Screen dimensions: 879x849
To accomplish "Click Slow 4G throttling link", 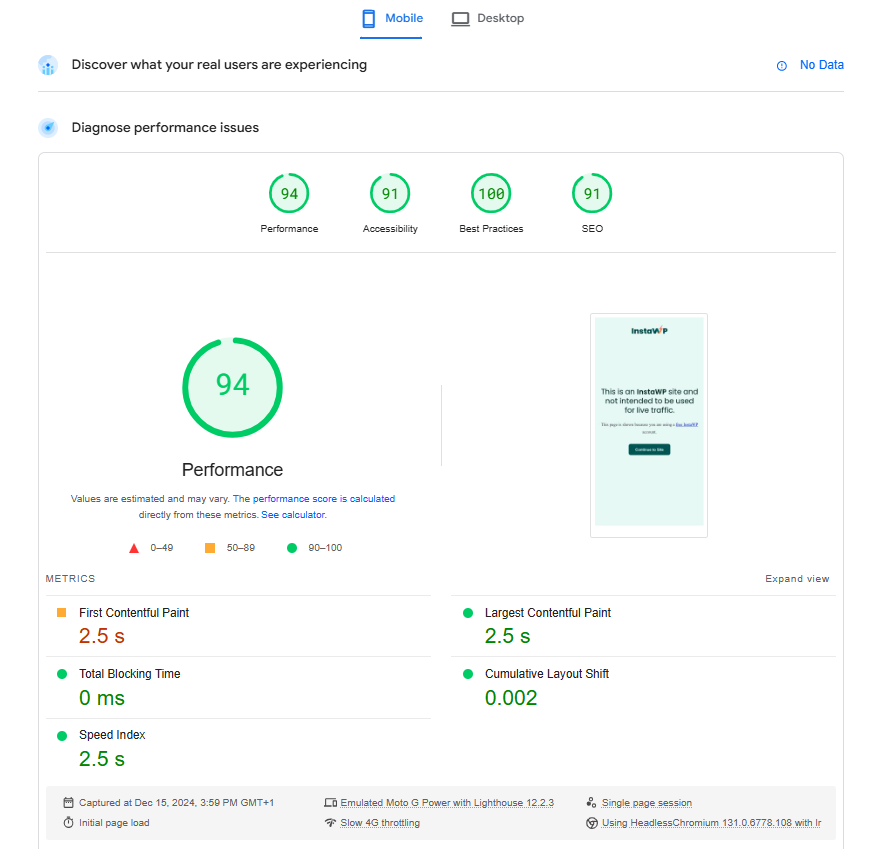I will [x=380, y=823].
